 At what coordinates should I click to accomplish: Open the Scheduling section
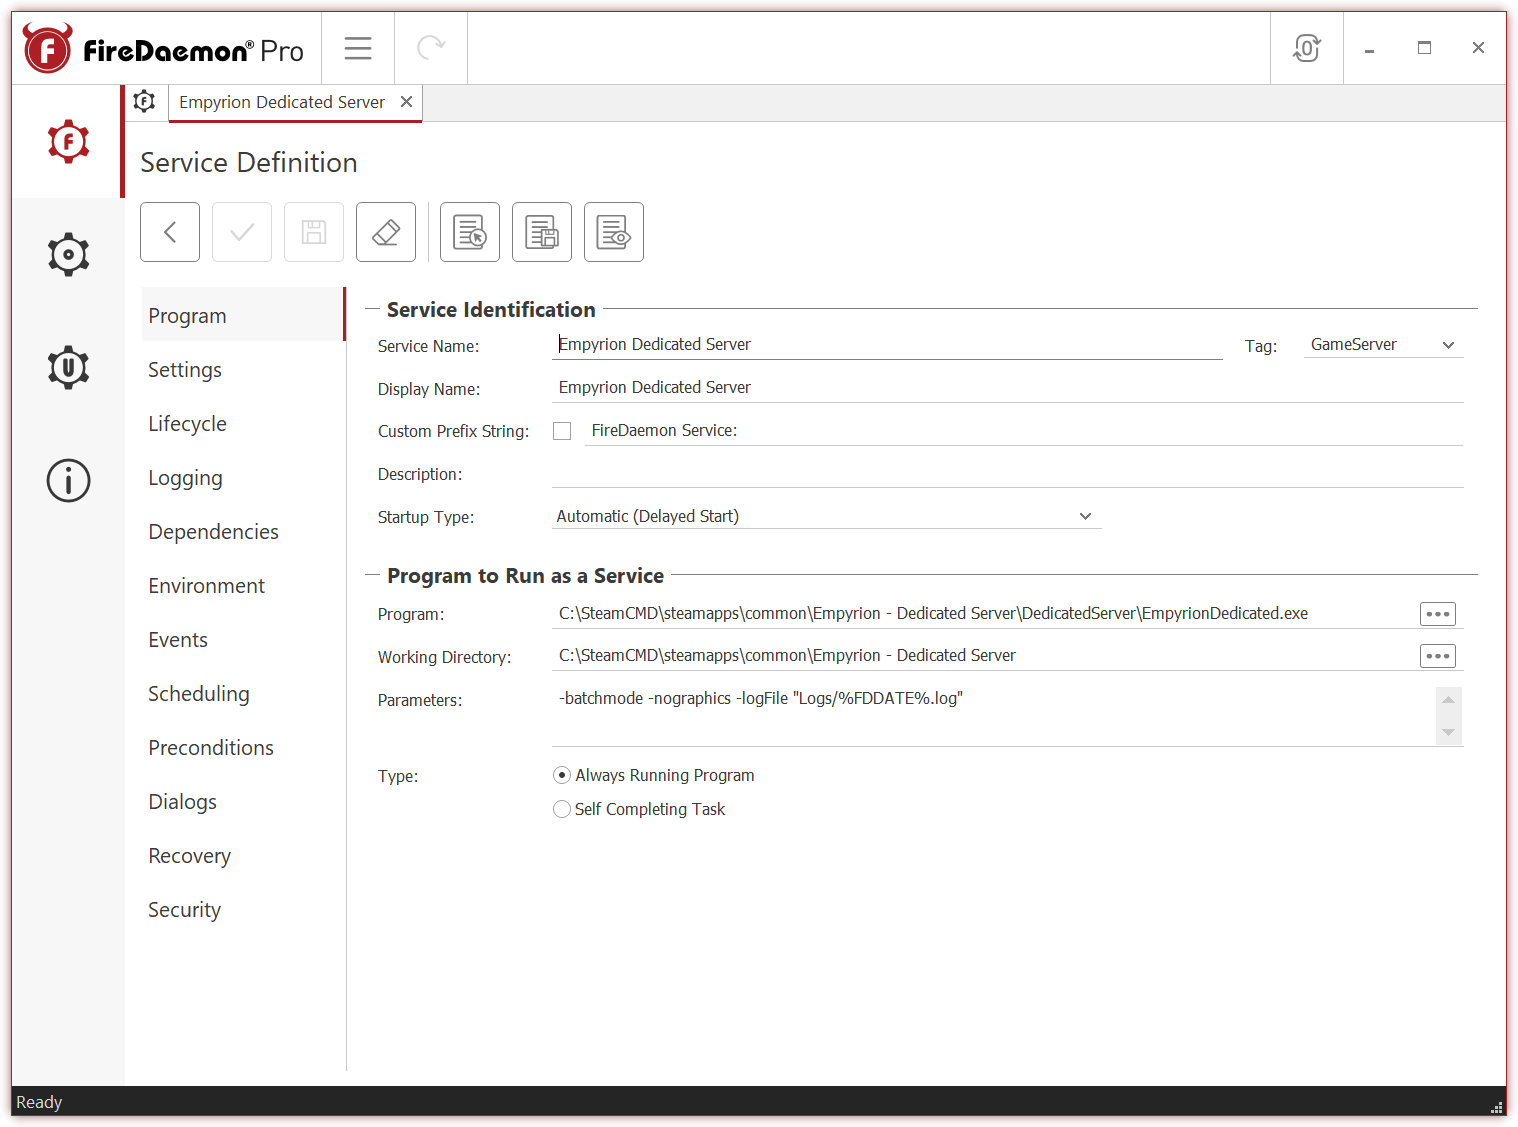coord(243,693)
